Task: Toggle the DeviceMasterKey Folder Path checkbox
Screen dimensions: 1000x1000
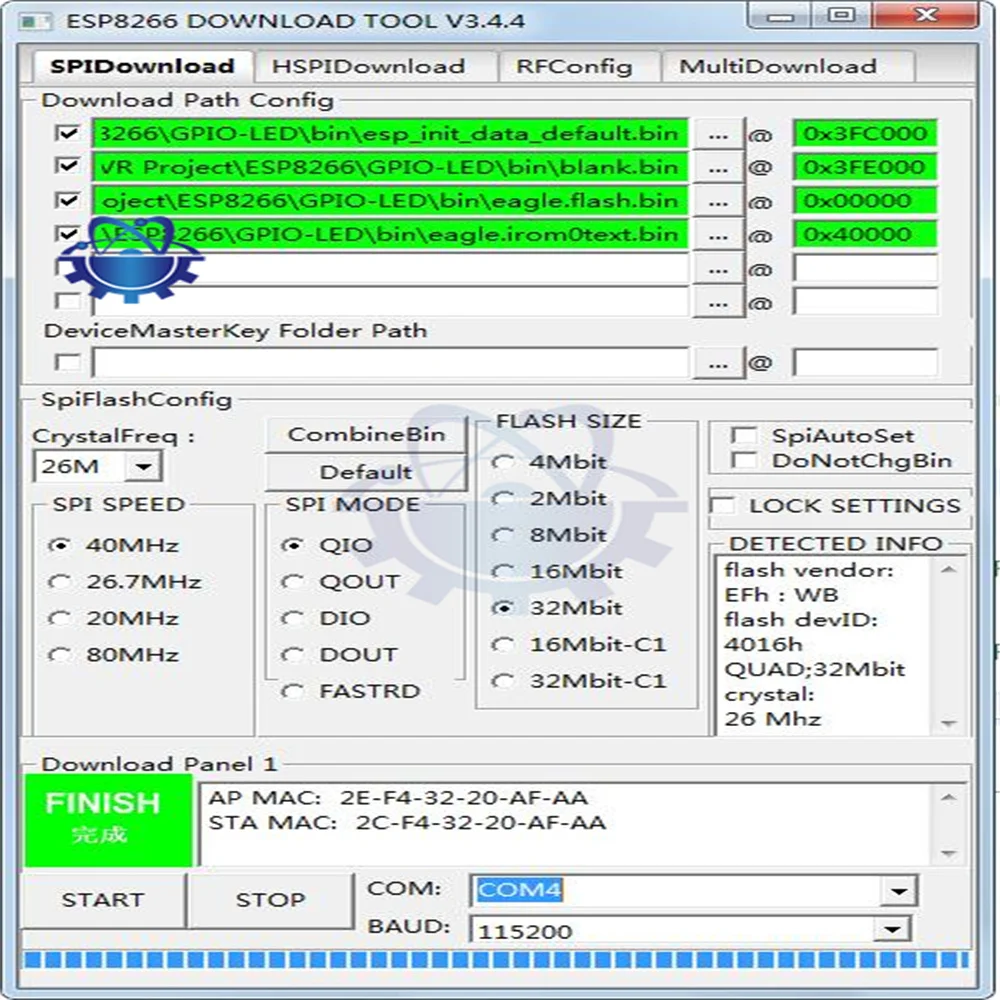Action: pyautogui.click(x=68, y=363)
